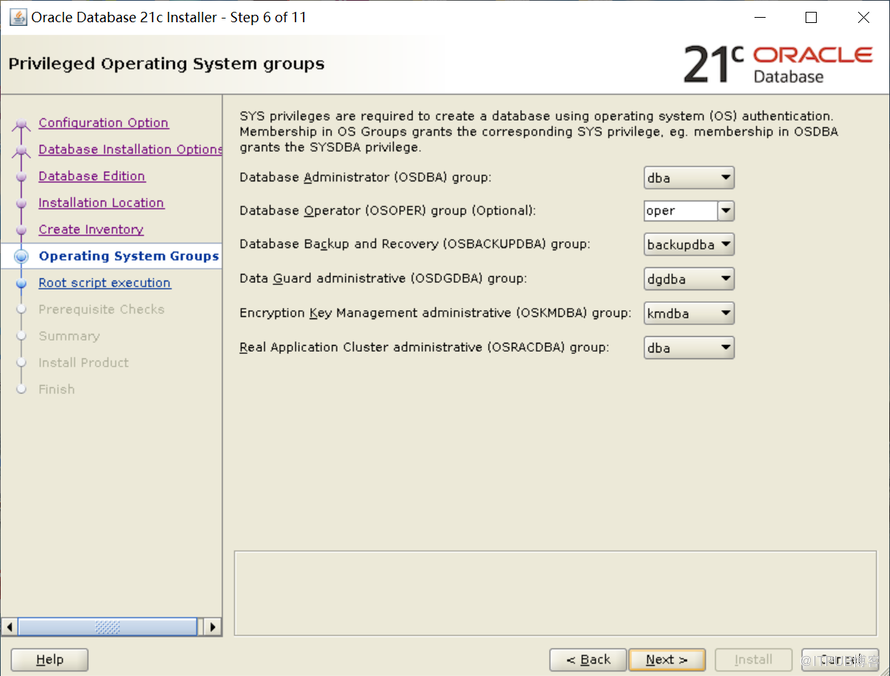
Task: Click the right arrow of sidebar scrollbar
Action: tap(212, 627)
